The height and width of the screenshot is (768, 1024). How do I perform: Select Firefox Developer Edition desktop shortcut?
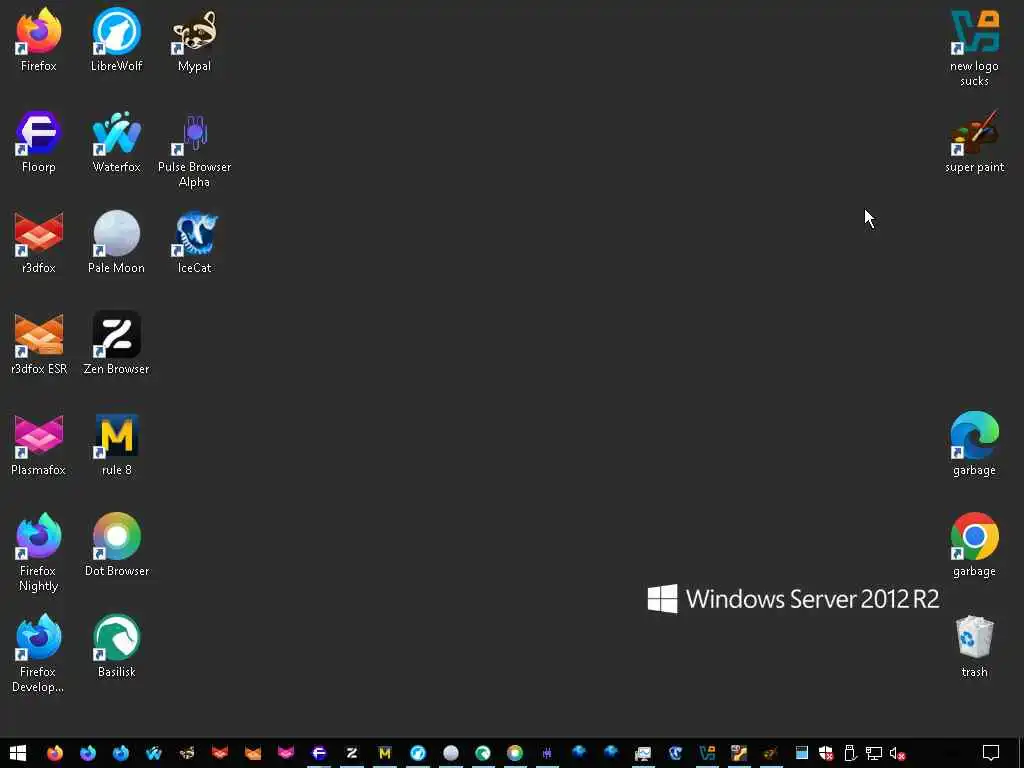[x=39, y=654]
